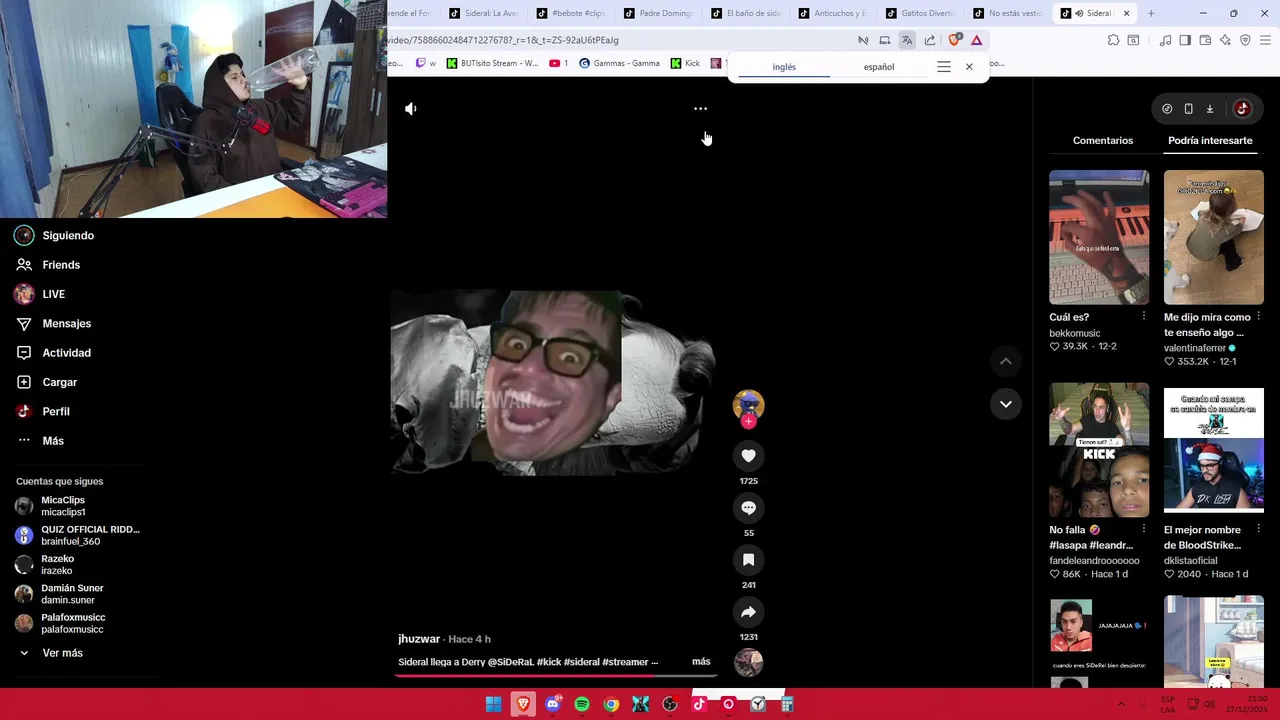Open Spotify from the taskbar

pyautogui.click(x=582, y=704)
